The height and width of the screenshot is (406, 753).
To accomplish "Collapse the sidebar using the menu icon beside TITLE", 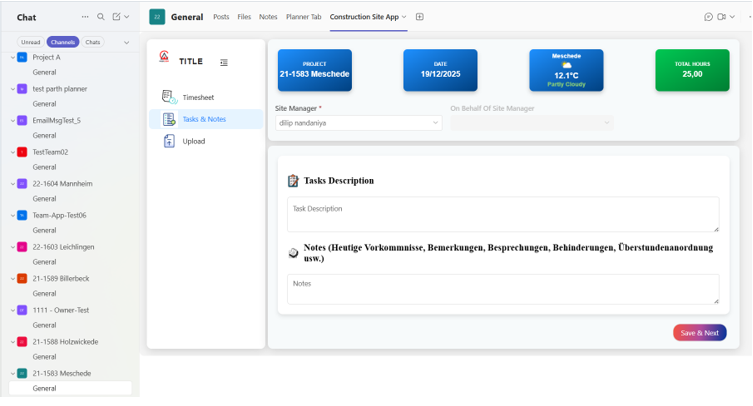I will pyautogui.click(x=224, y=62).
